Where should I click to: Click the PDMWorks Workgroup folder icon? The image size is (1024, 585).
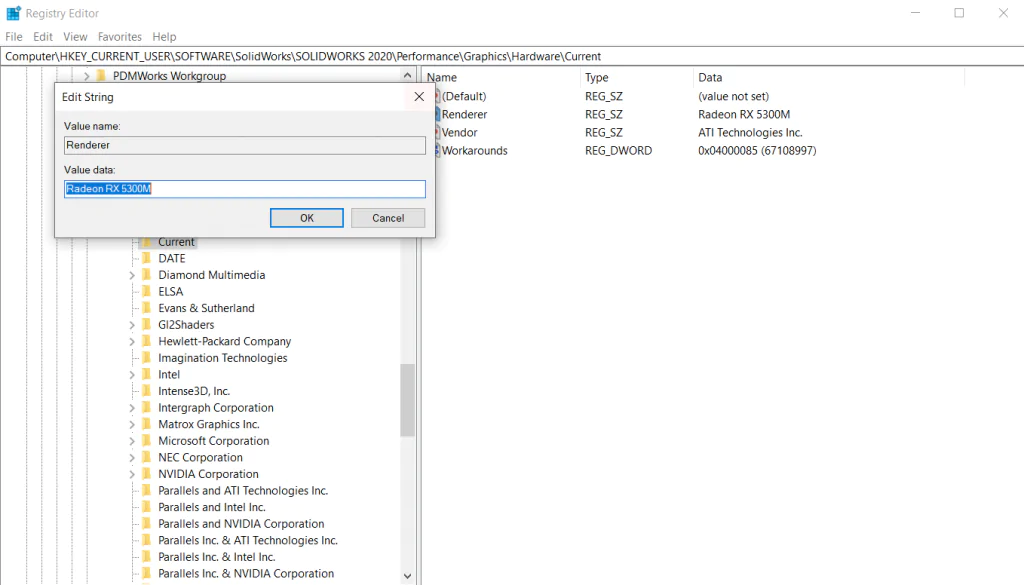(101, 76)
